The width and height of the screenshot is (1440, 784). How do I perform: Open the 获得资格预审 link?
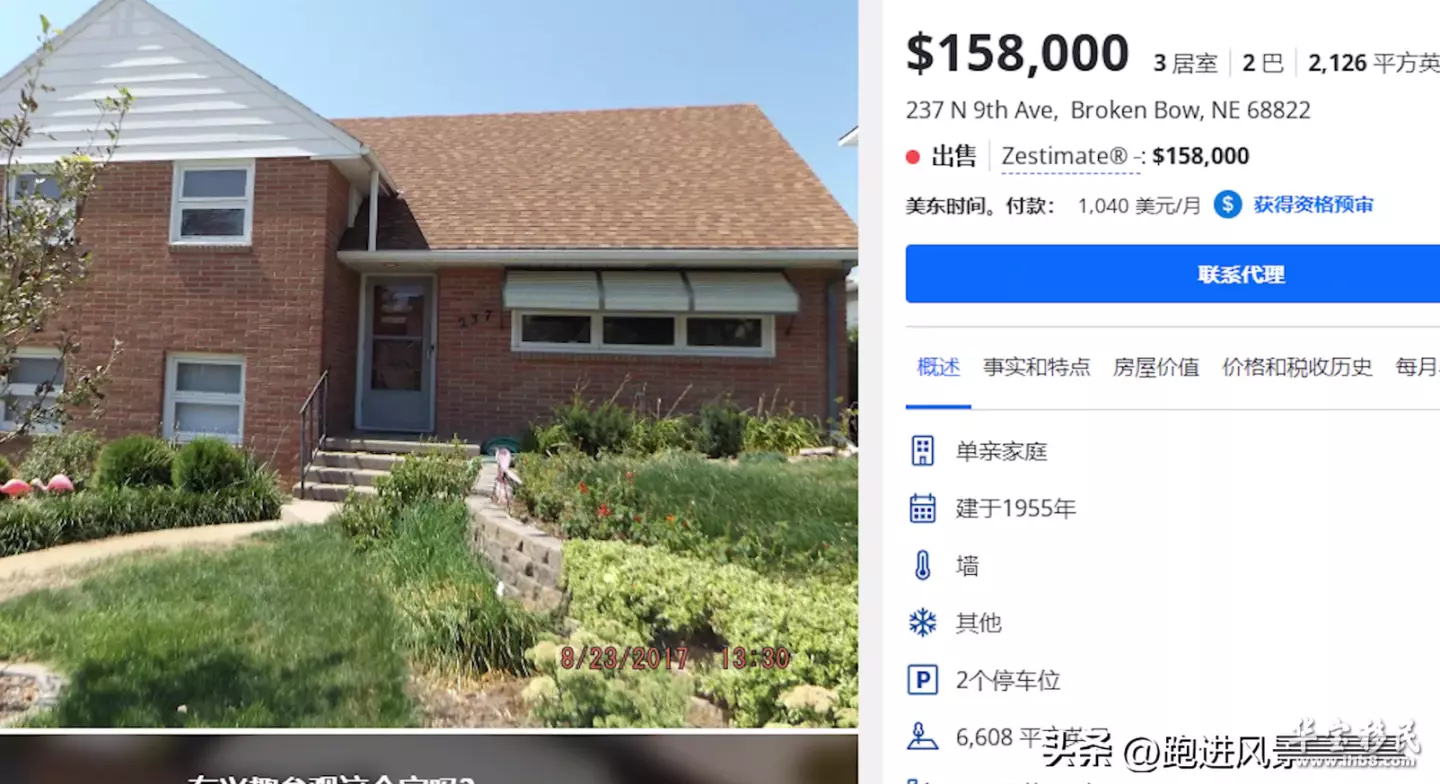[x=1313, y=205]
